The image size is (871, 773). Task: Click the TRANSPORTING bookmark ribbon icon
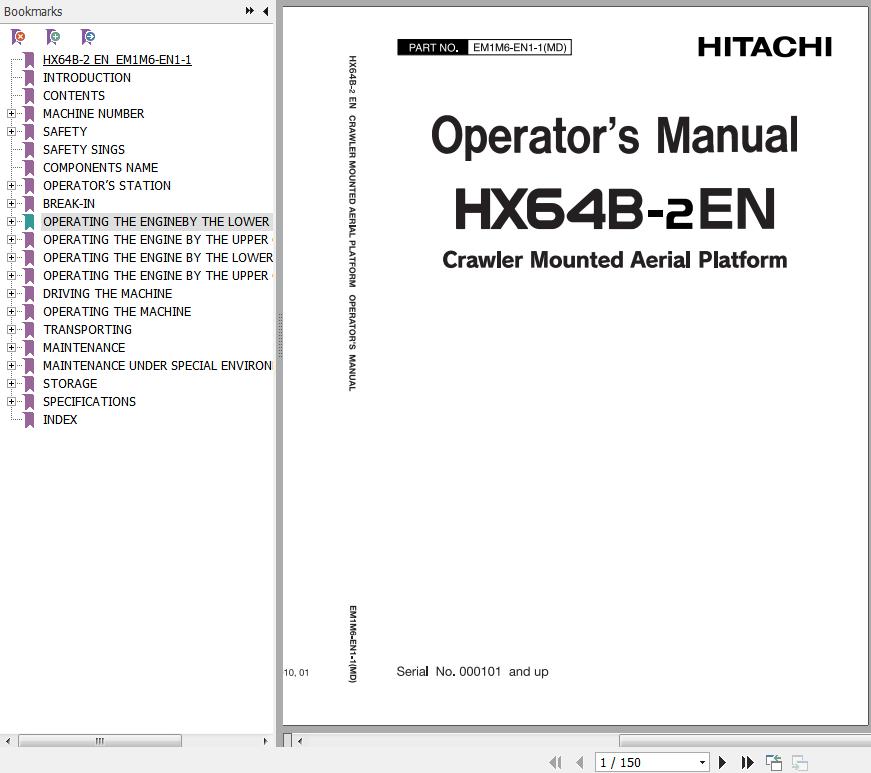[x=29, y=329]
